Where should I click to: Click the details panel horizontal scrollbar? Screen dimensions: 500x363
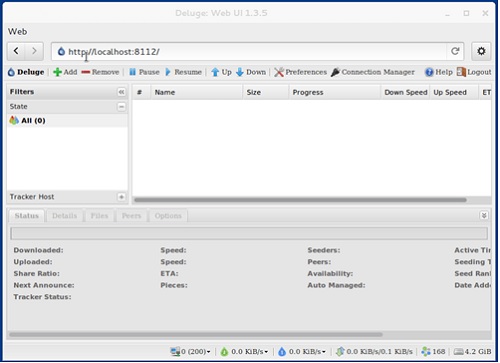(x=196, y=334)
